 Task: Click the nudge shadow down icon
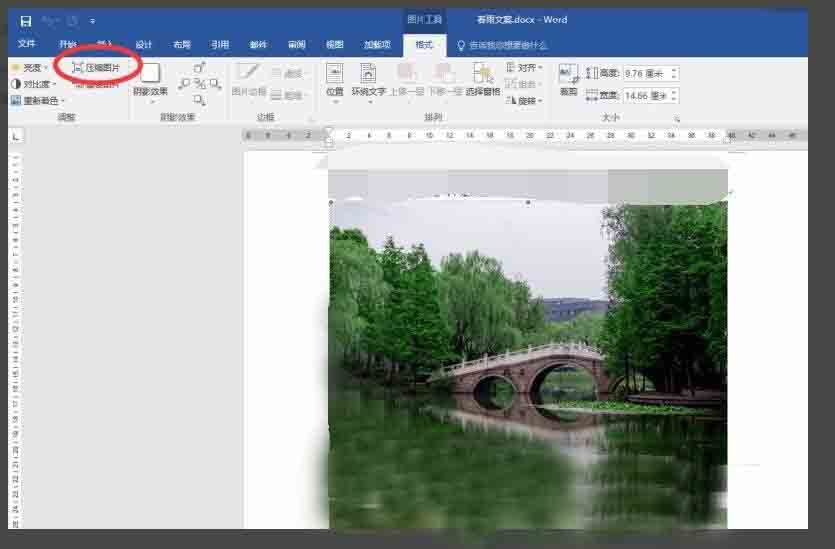(x=199, y=100)
